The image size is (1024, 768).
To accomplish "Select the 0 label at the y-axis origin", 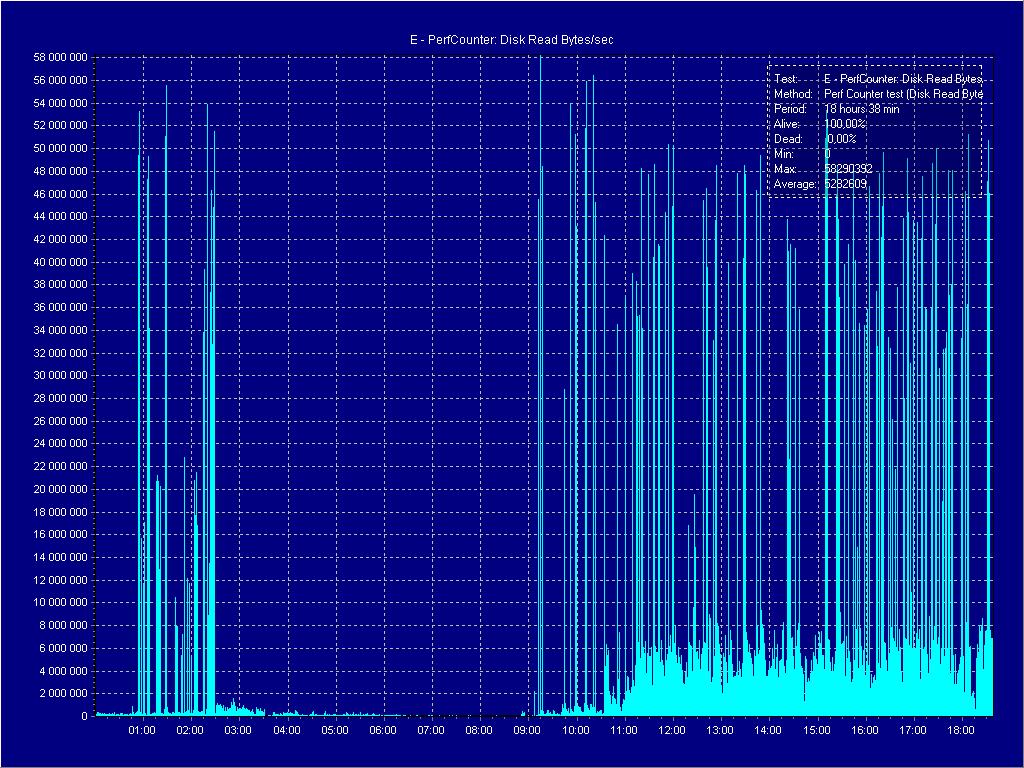I will 84,717.
